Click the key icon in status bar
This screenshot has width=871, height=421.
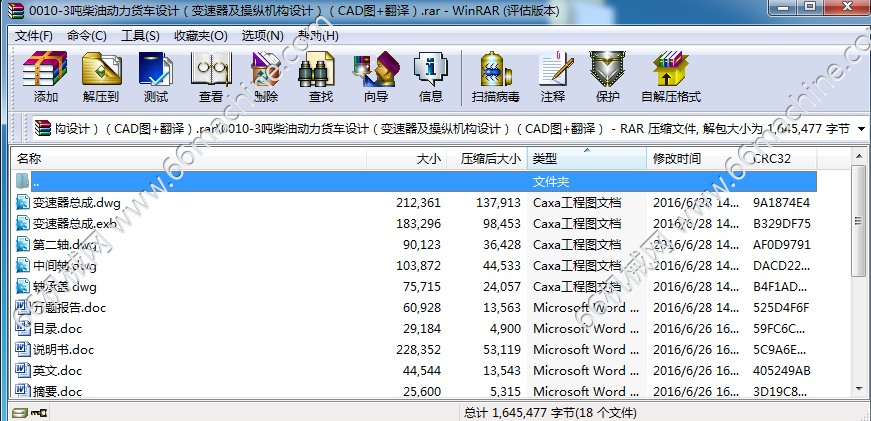tap(39, 413)
